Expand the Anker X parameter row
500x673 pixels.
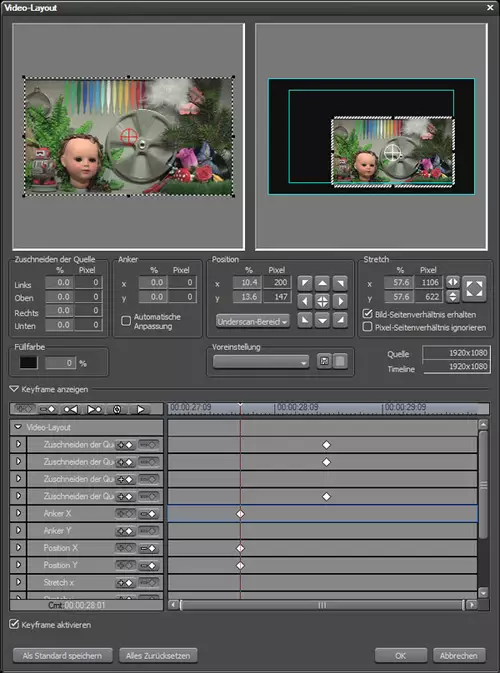coord(18,513)
